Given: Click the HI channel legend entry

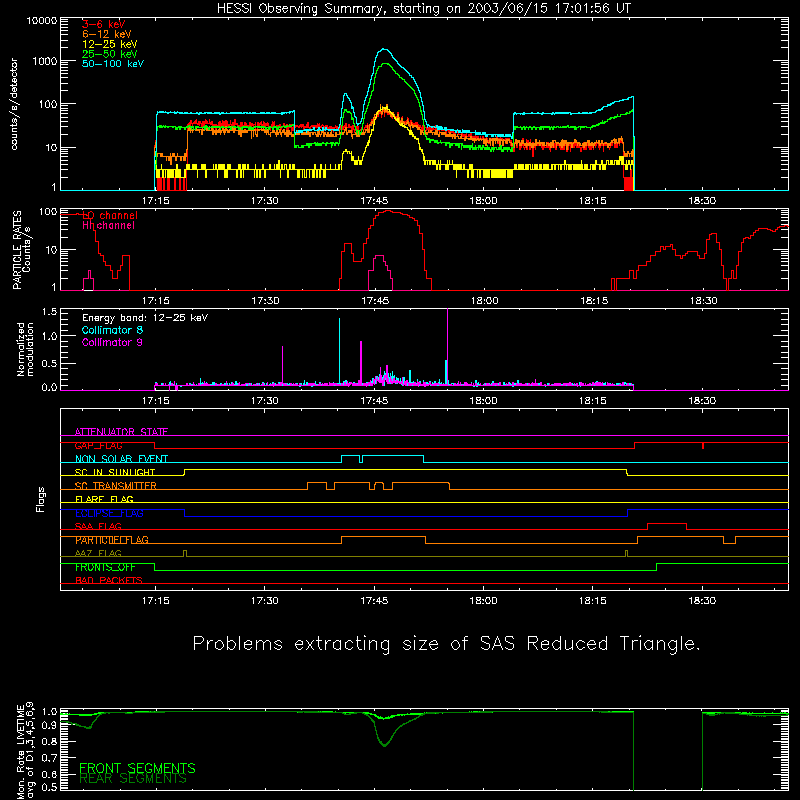Looking at the screenshot, I should pyautogui.click(x=108, y=225).
